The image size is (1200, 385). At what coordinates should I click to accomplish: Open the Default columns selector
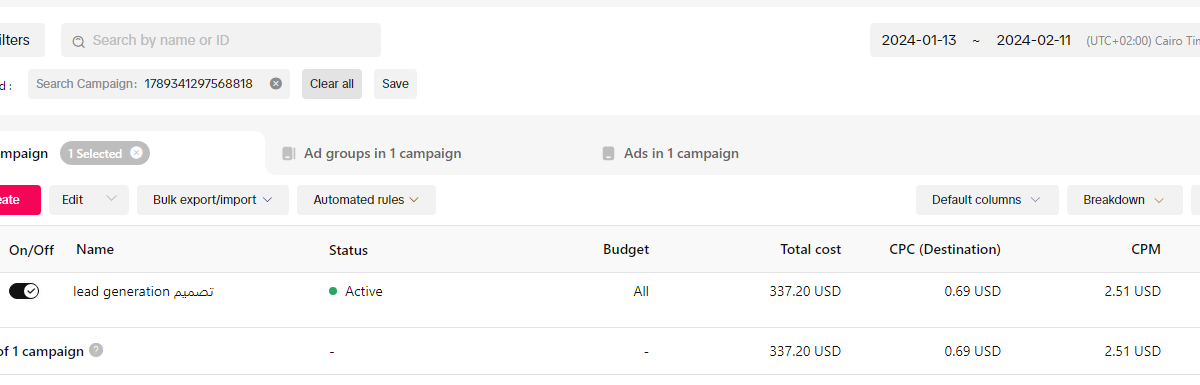pyautogui.click(x=987, y=200)
